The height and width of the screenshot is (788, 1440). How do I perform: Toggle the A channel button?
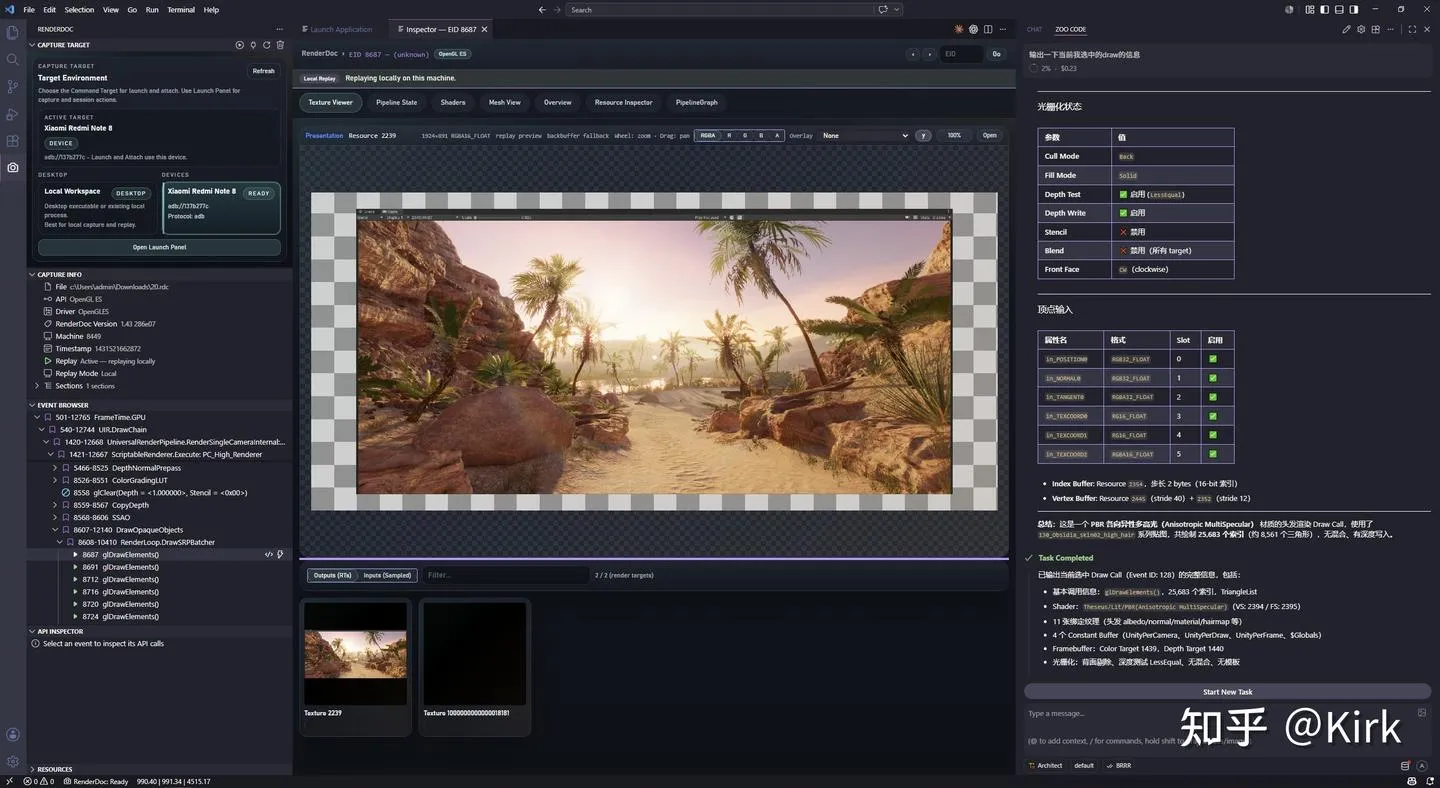pyautogui.click(x=777, y=135)
